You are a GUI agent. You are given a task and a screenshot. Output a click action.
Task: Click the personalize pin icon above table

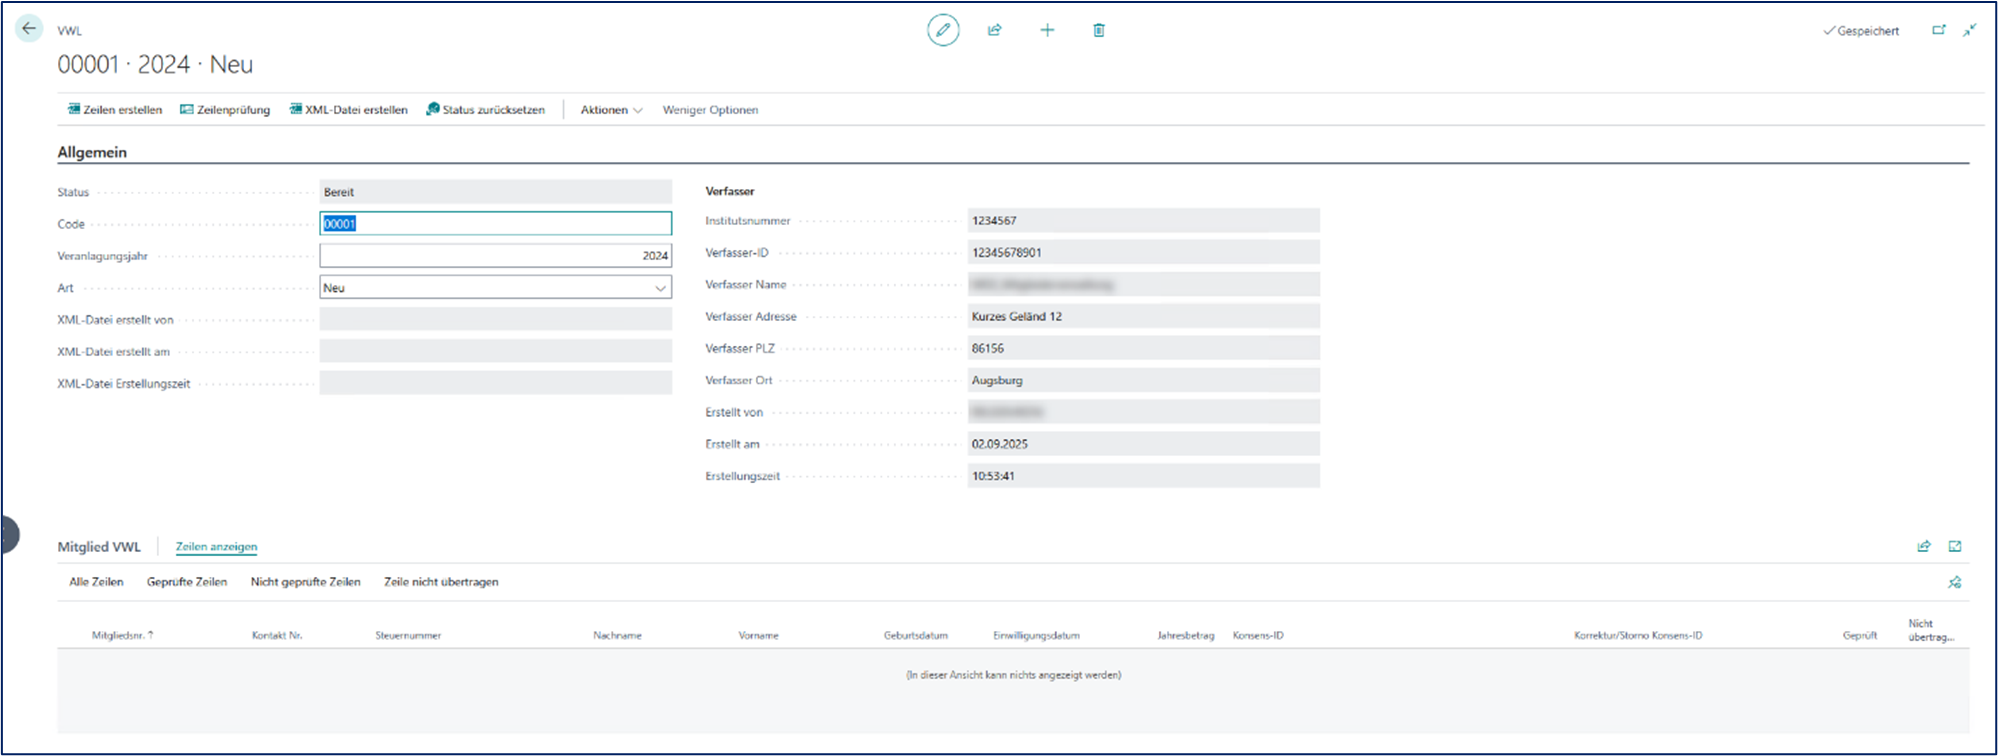(x=1955, y=582)
